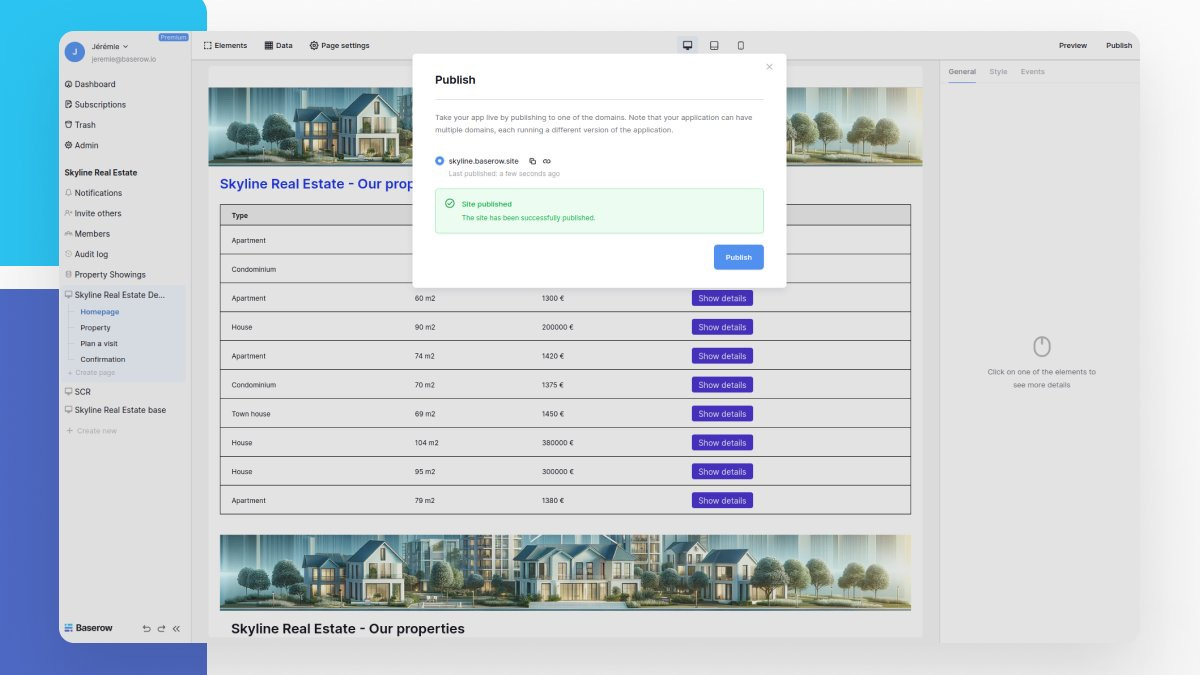The width and height of the screenshot is (1200, 675).
Task: Show details for 95 m2 House row
Action: pos(722,472)
